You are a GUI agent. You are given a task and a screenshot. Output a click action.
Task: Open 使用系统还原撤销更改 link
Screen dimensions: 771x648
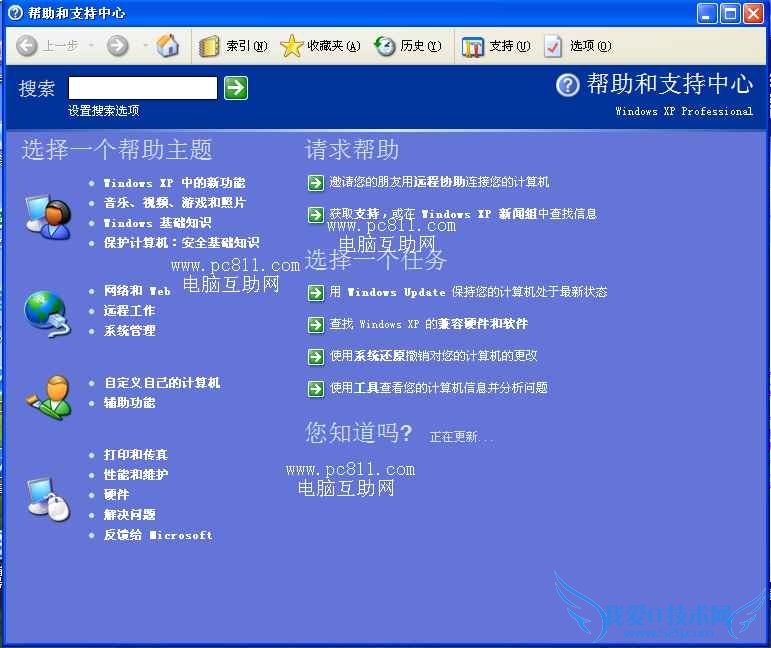click(434, 355)
